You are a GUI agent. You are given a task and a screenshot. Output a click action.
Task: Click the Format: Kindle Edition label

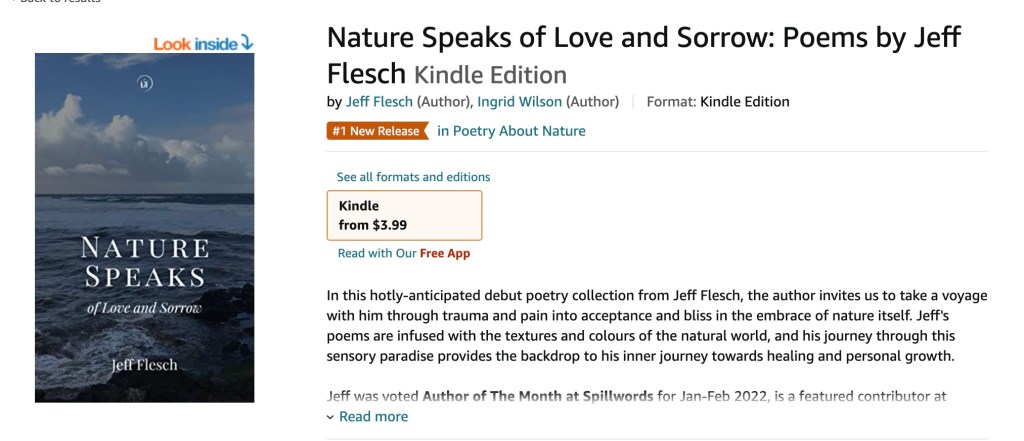coord(718,101)
